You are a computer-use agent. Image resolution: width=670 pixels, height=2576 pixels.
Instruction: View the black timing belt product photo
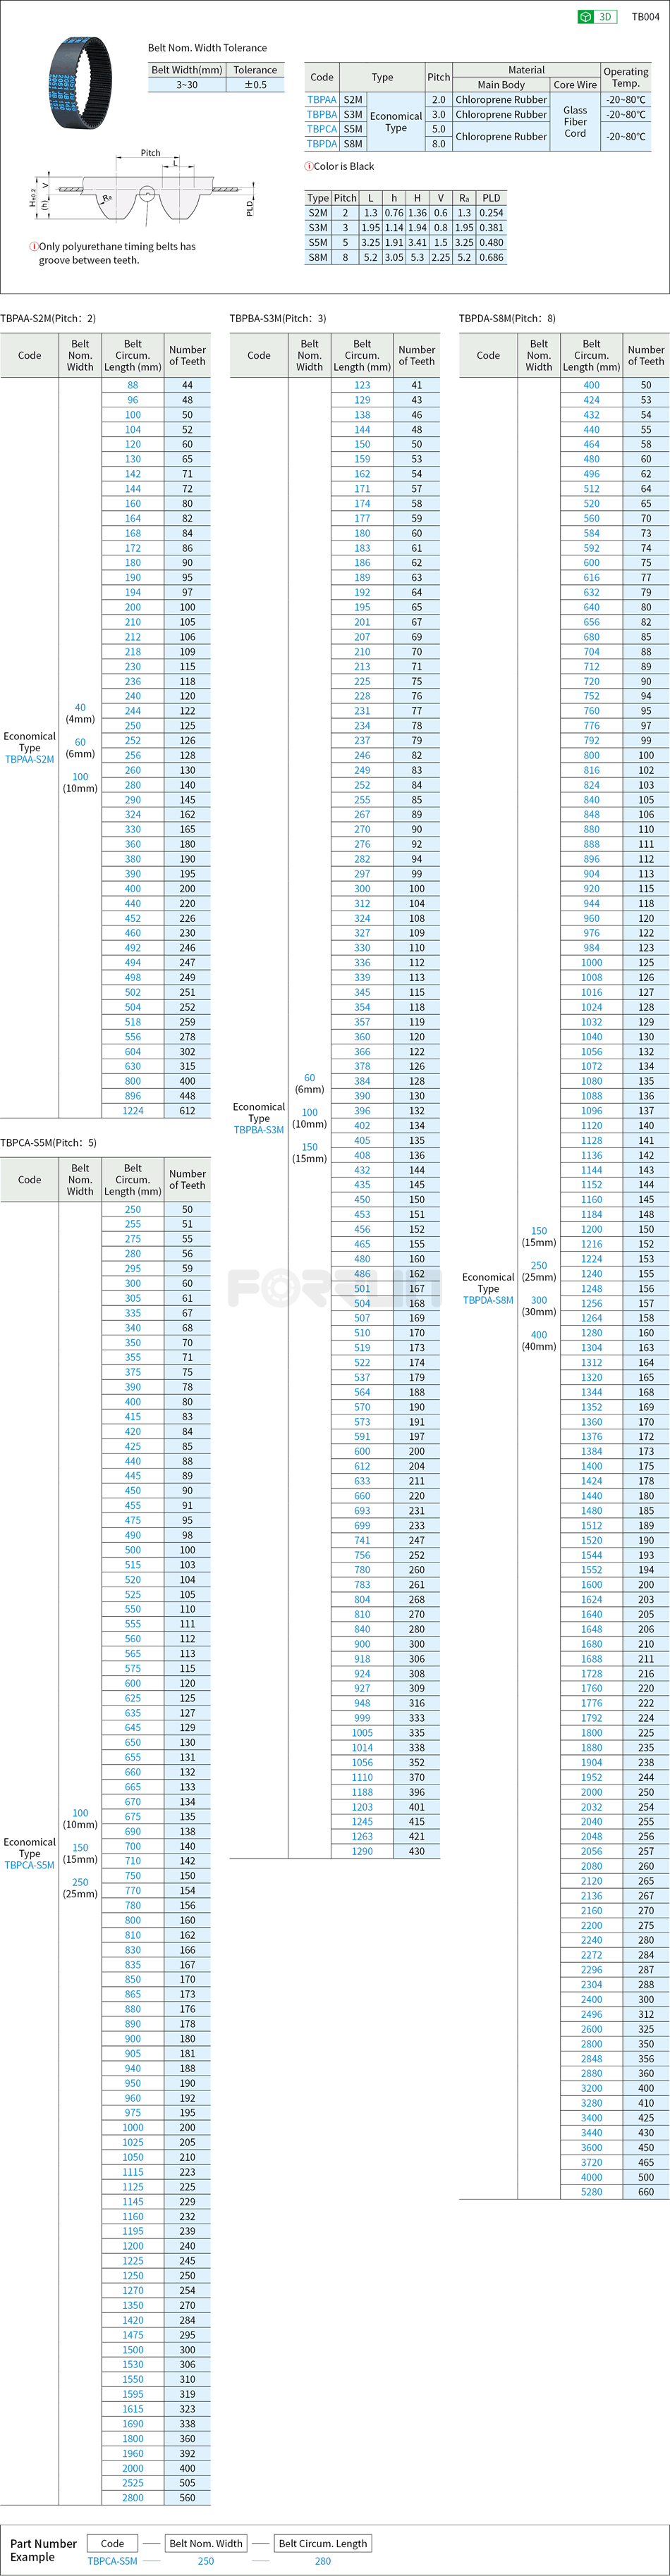tap(80, 82)
